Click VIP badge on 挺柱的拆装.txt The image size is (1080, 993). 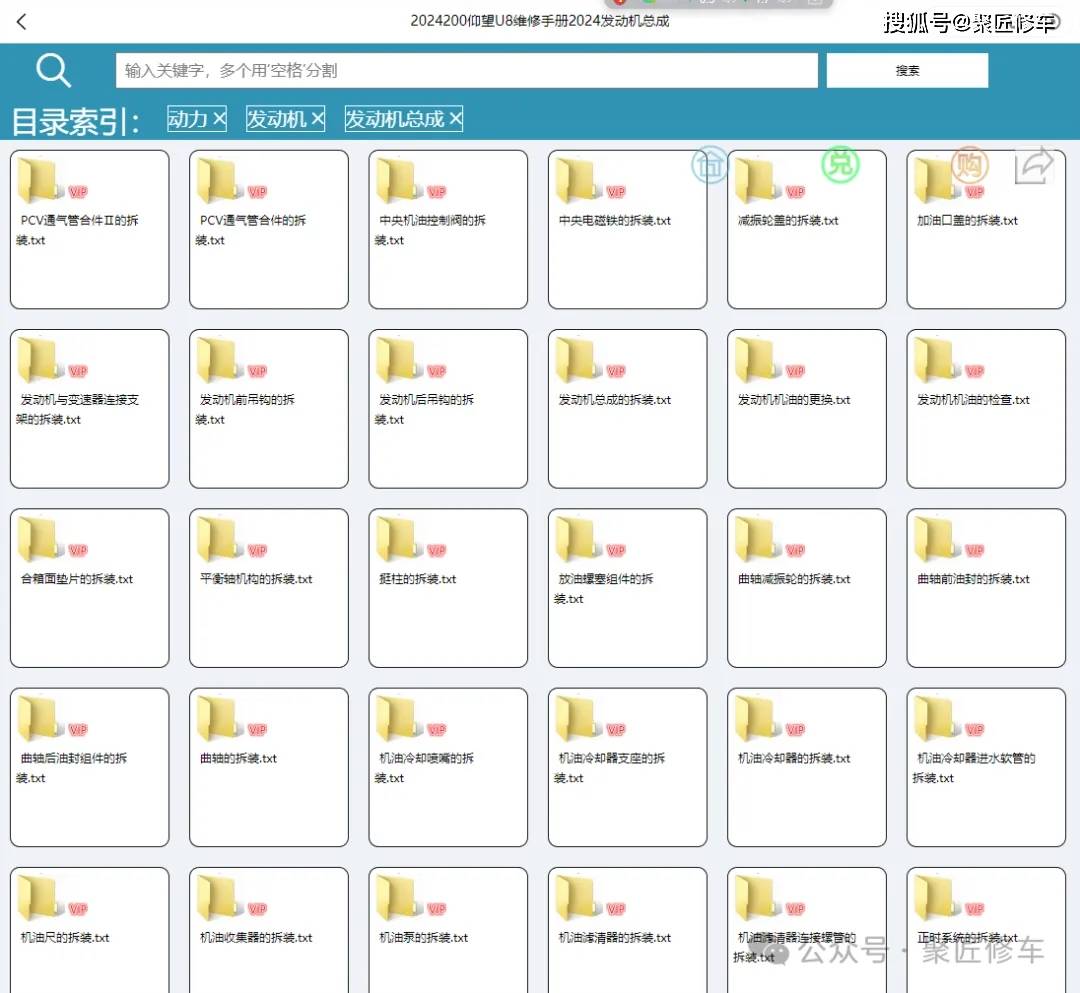pyautogui.click(x=437, y=551)
